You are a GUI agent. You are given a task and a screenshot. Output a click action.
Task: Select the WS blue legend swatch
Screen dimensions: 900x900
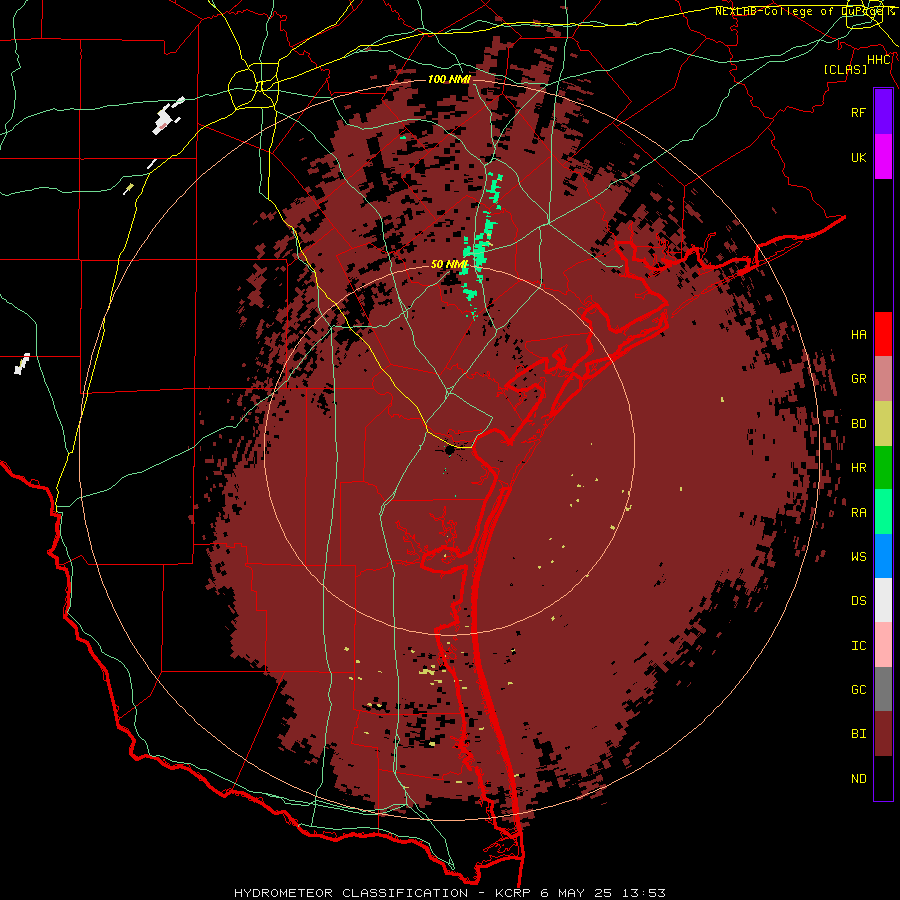click(x=883, y=556)
